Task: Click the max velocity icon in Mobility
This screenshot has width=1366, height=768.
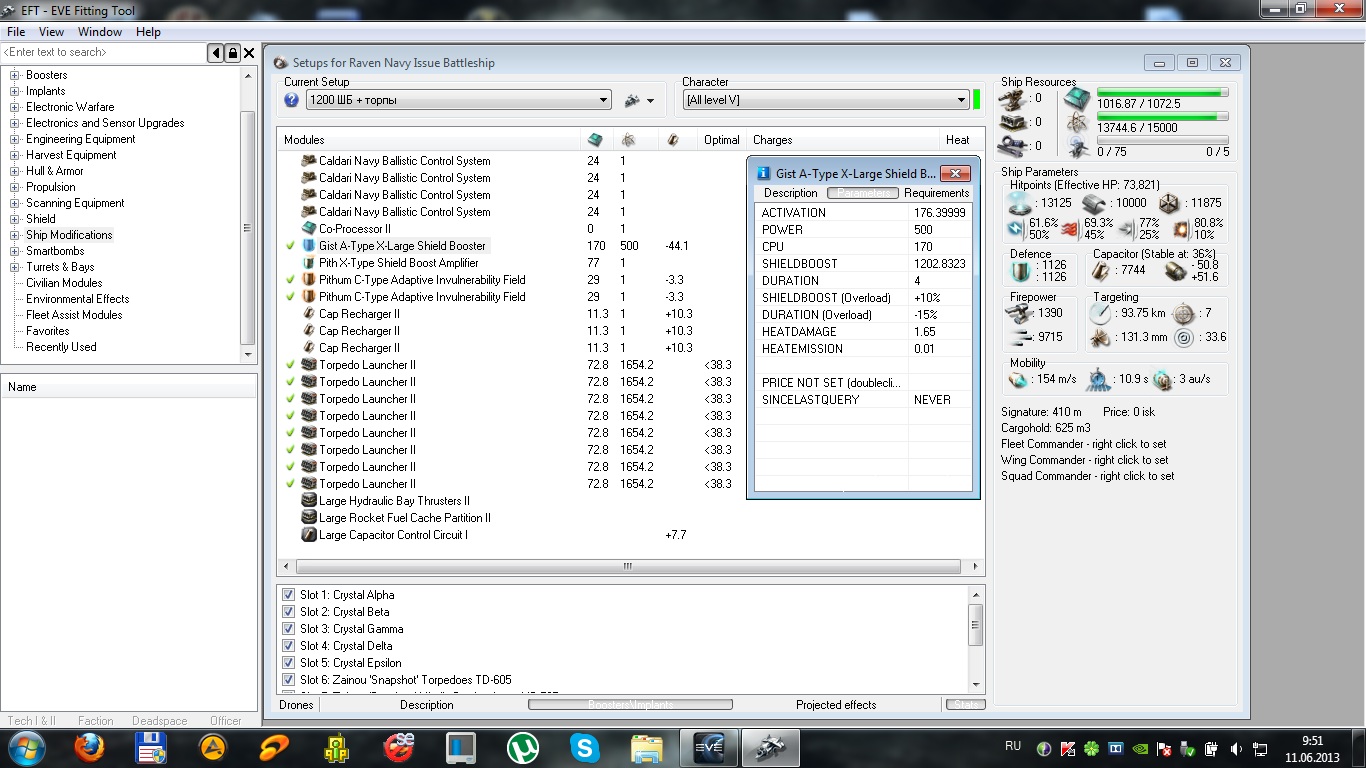Action: (1018, 380)
